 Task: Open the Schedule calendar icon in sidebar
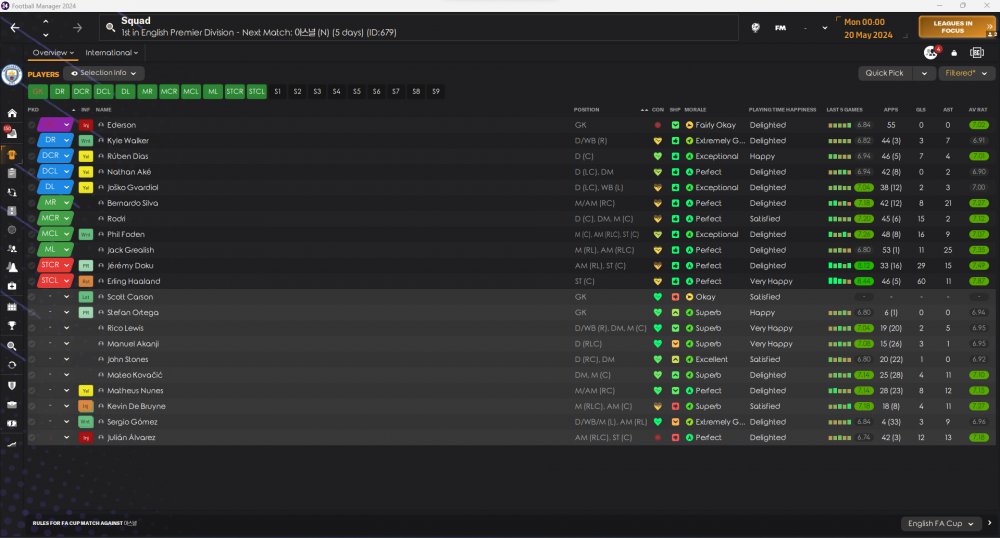tap(11, 307)
